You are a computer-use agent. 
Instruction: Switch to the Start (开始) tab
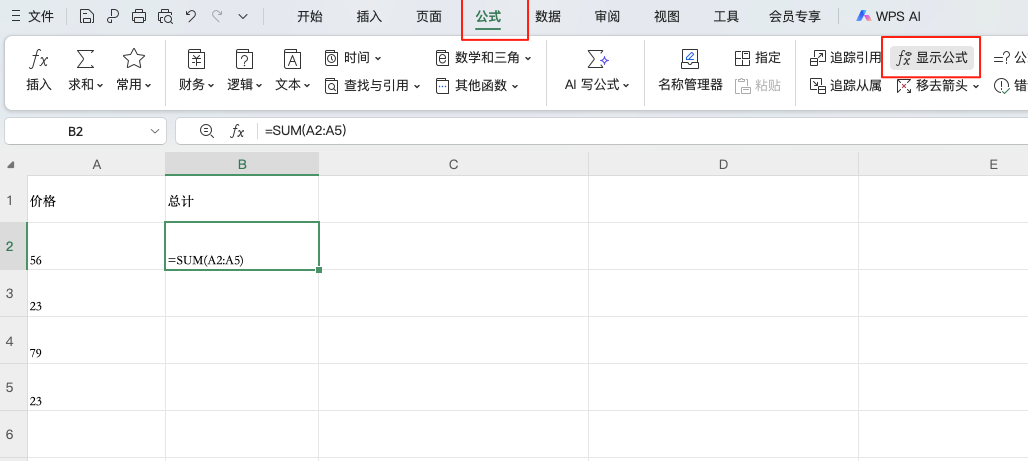310,16
